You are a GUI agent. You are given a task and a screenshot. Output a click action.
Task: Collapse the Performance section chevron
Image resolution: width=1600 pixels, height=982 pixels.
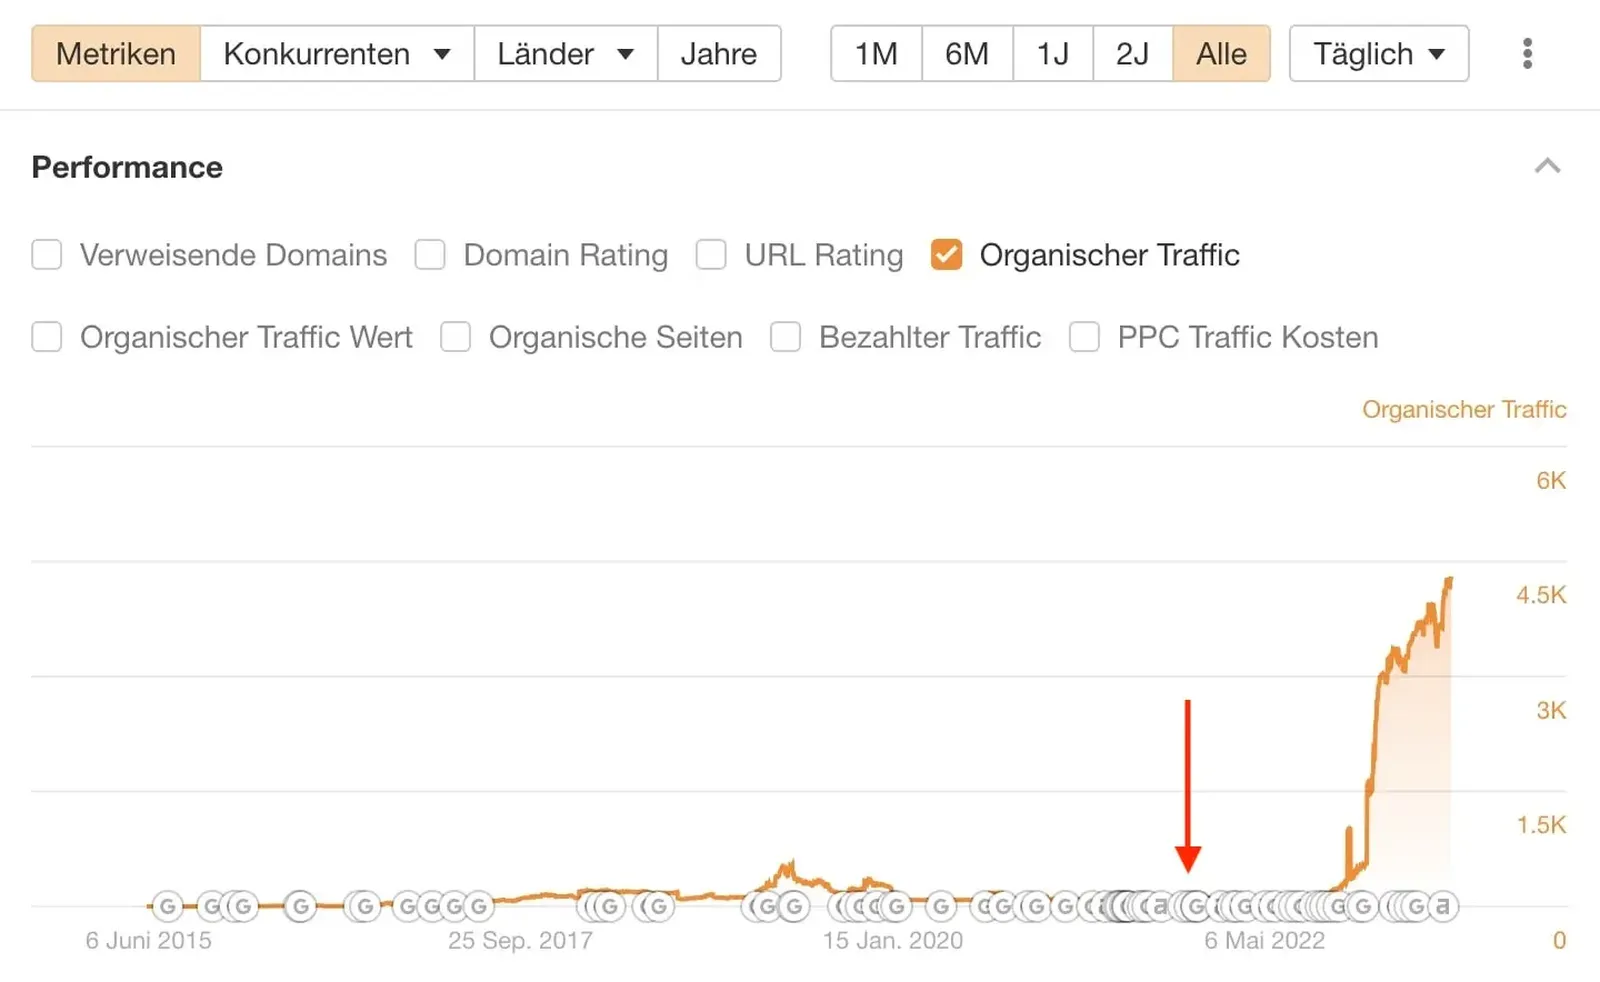[1547, 166]
